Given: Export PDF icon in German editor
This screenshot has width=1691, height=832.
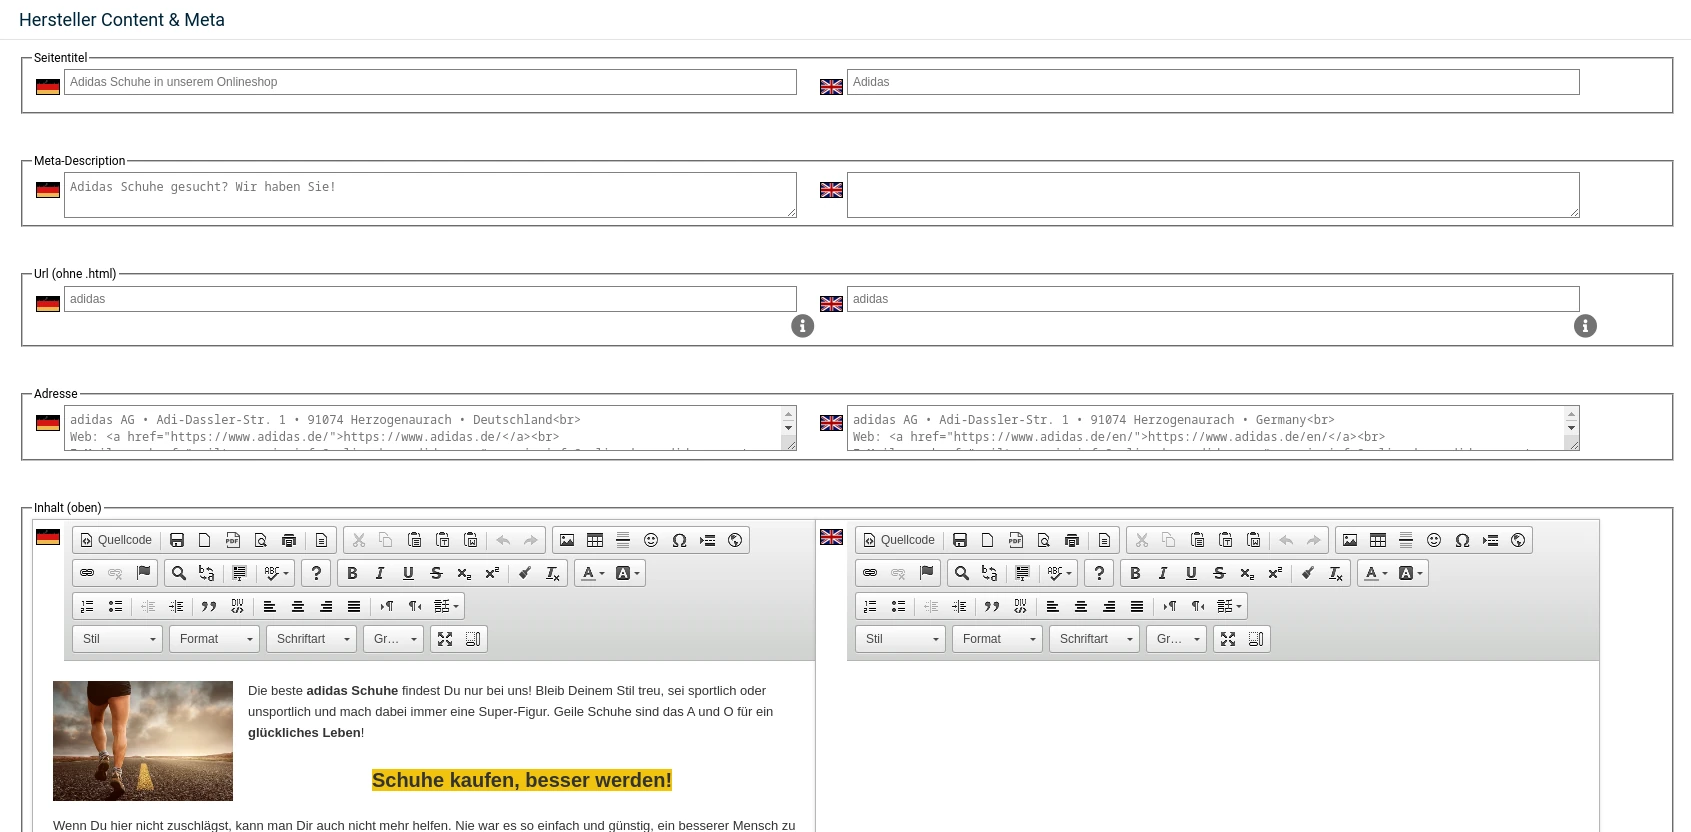Looking at the screenshot, I should tap(233, 540).
